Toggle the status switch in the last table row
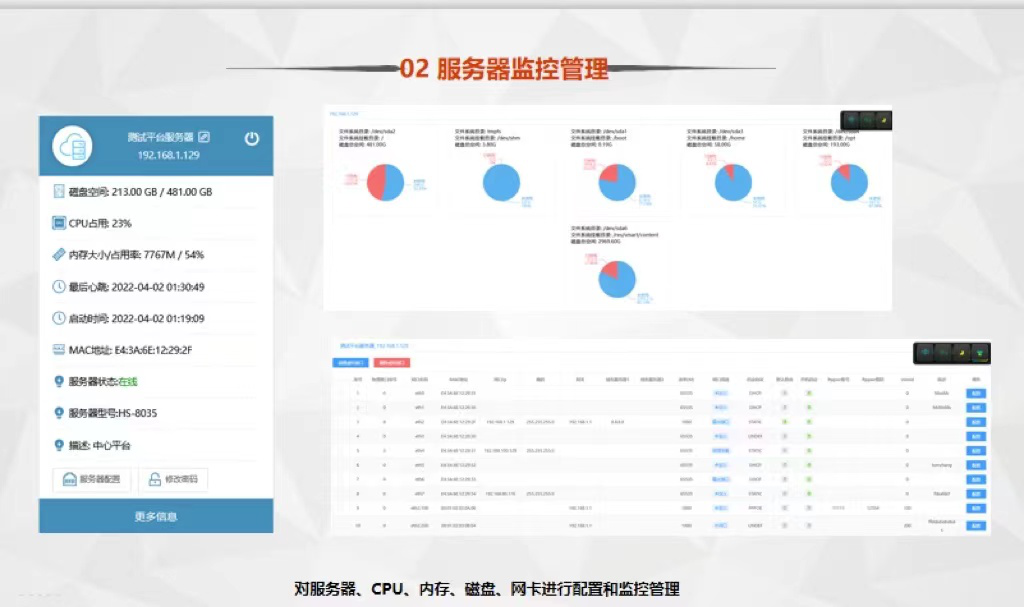Image resolution: width=1024 pixels, height=607 pixels. 809,524
